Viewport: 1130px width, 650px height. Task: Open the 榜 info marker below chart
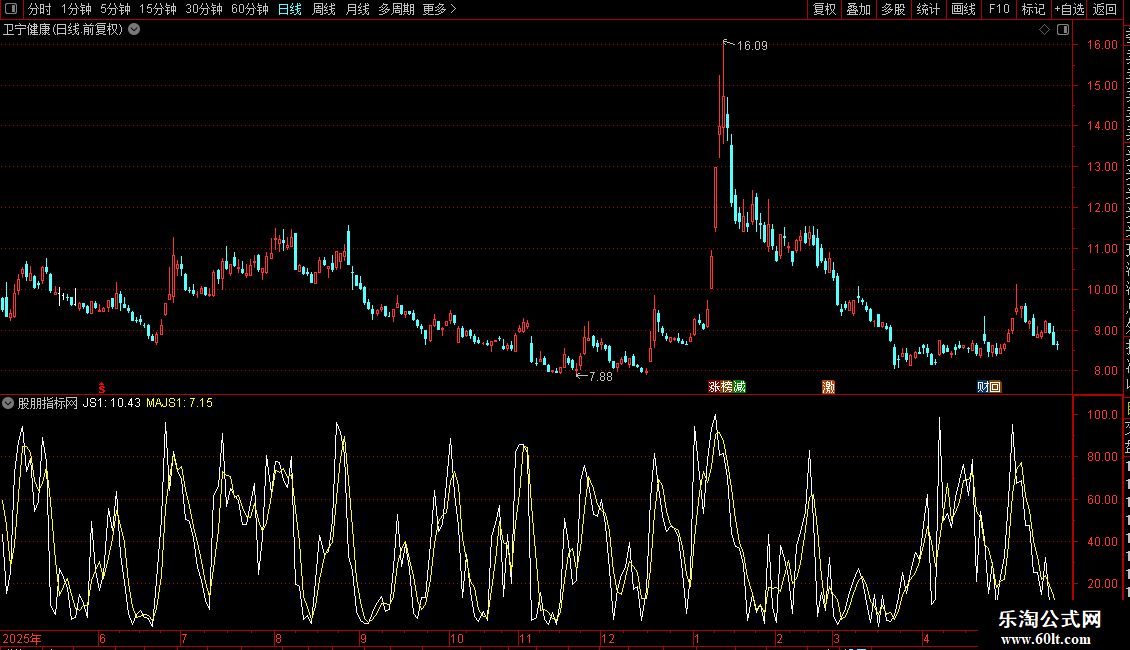727,387
